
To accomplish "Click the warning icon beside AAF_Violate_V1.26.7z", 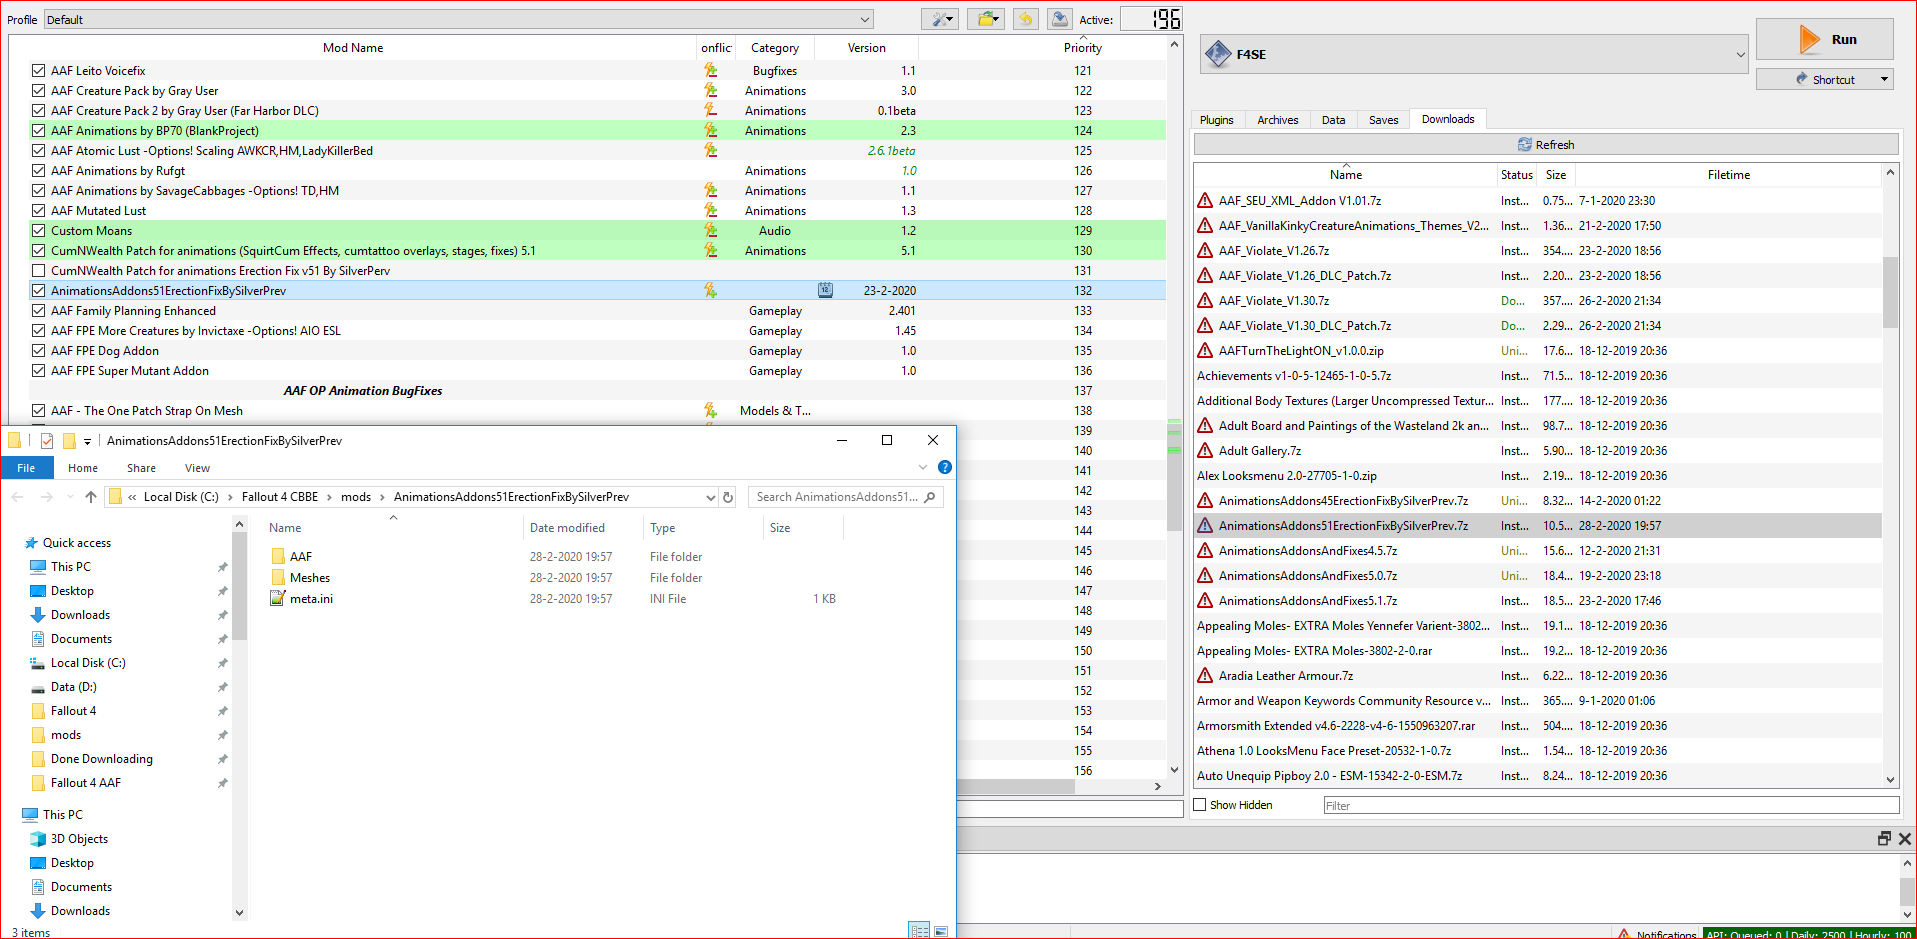I will point(1205,250).
